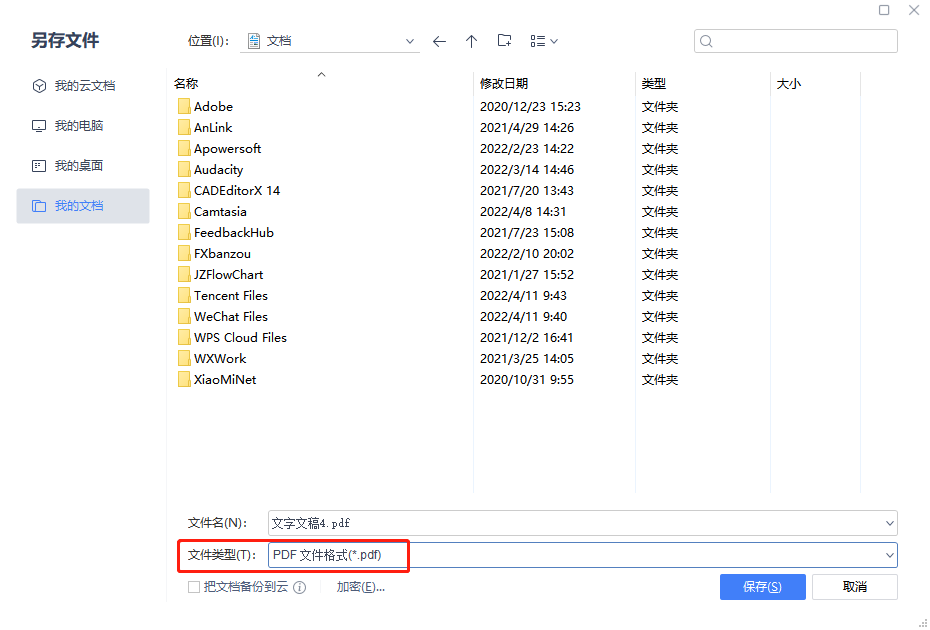The width and height of the screenshot is (930, 630).
Task: Select the WeChat Files folder name
Action: 231,317
